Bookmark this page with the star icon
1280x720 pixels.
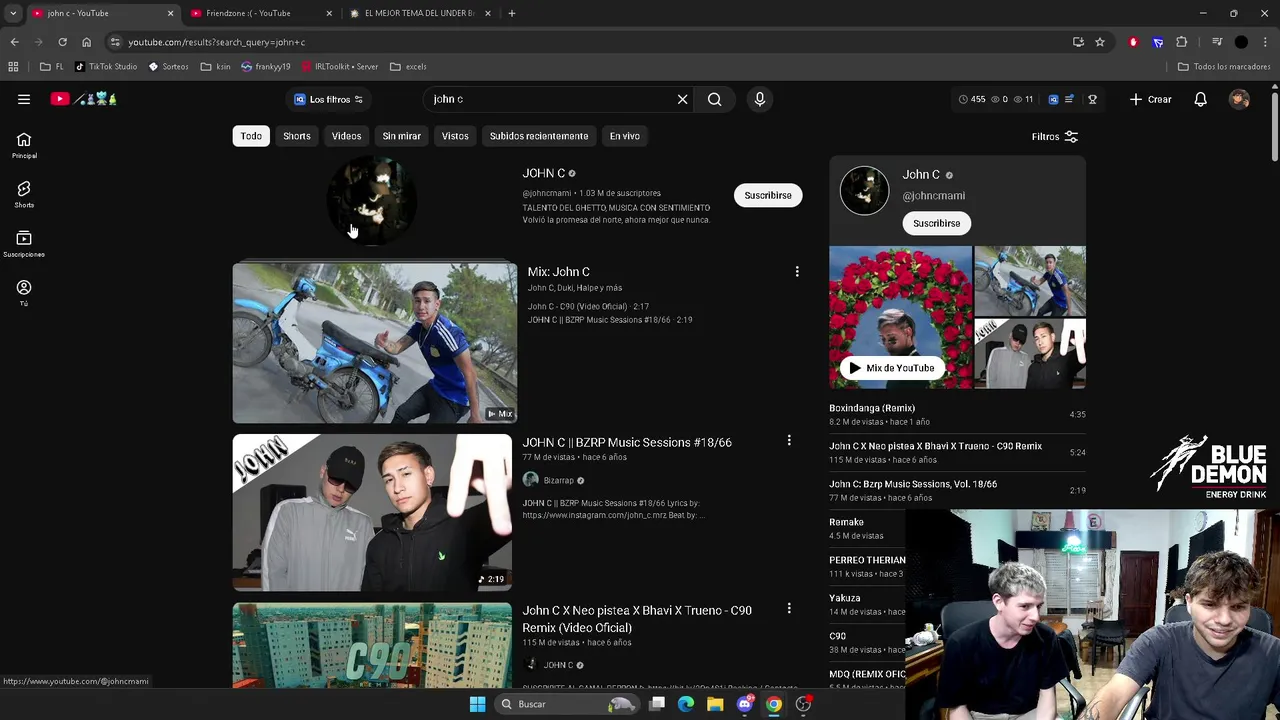1100,42
